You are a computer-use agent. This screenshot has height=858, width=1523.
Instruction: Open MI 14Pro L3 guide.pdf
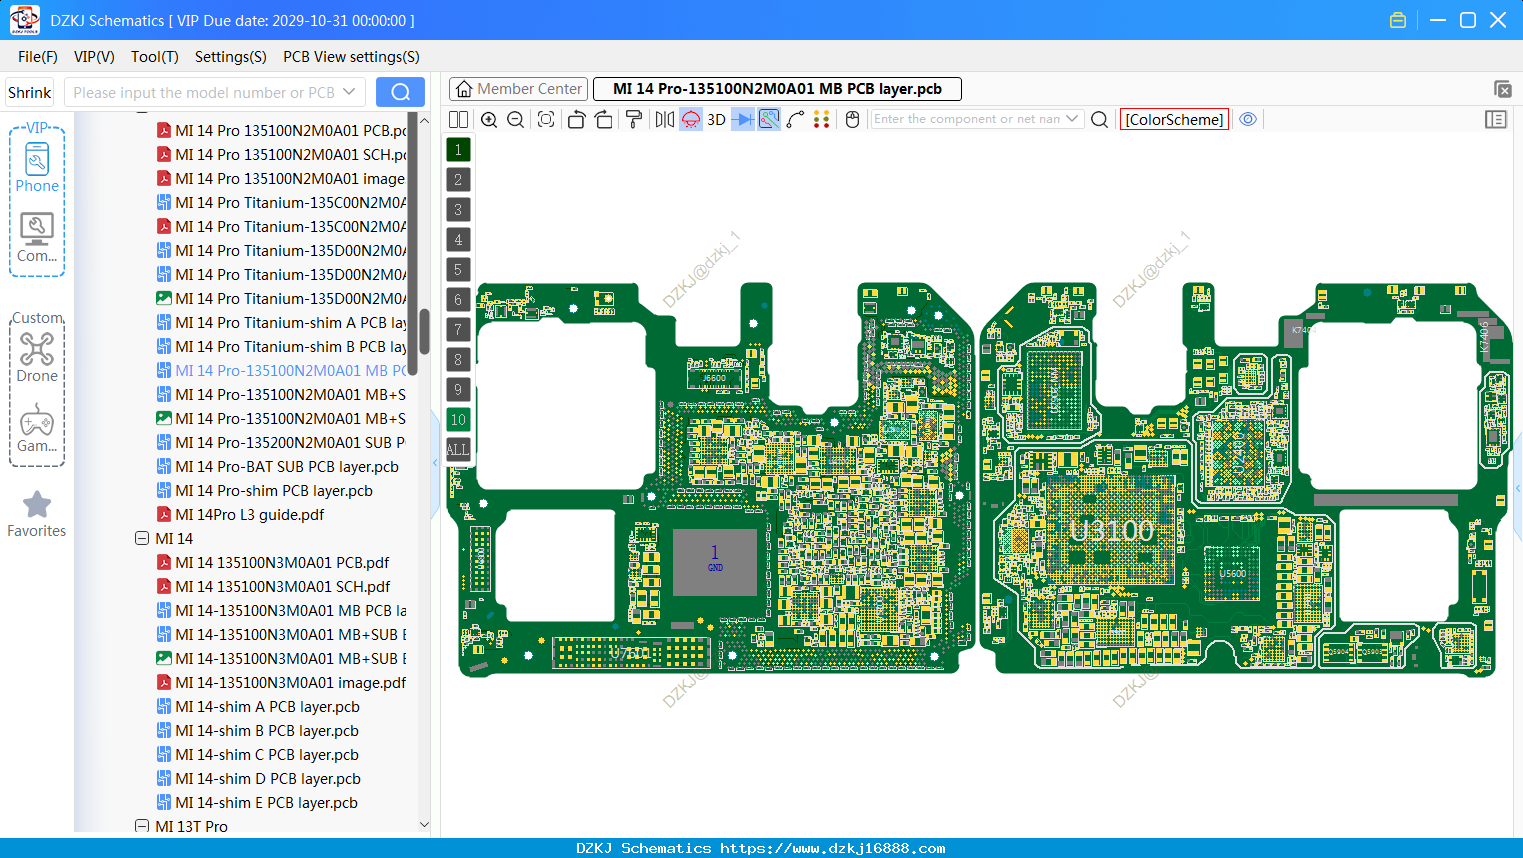click(250, 514)
